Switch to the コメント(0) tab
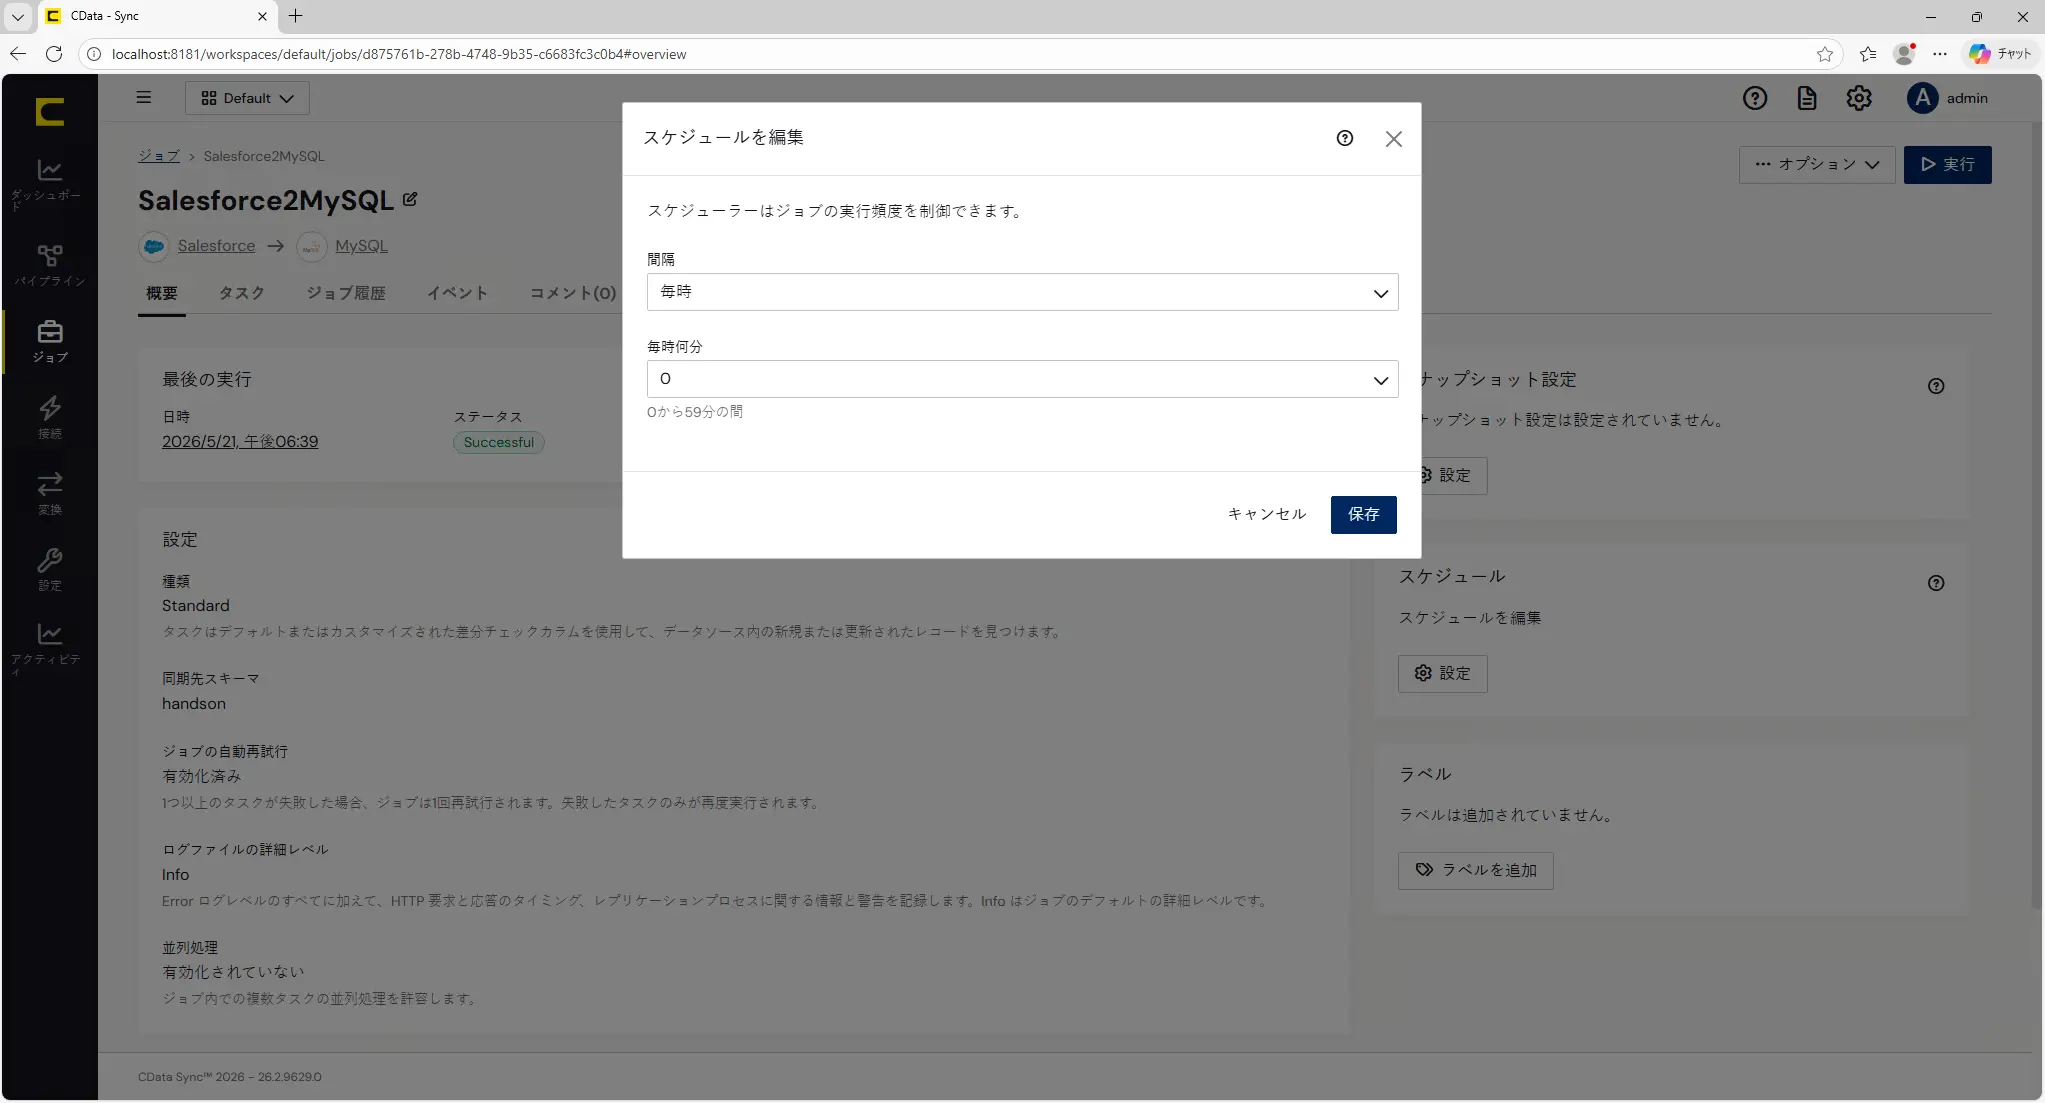The width and height of the screenshot is (2045, 1103). (573, 293)
